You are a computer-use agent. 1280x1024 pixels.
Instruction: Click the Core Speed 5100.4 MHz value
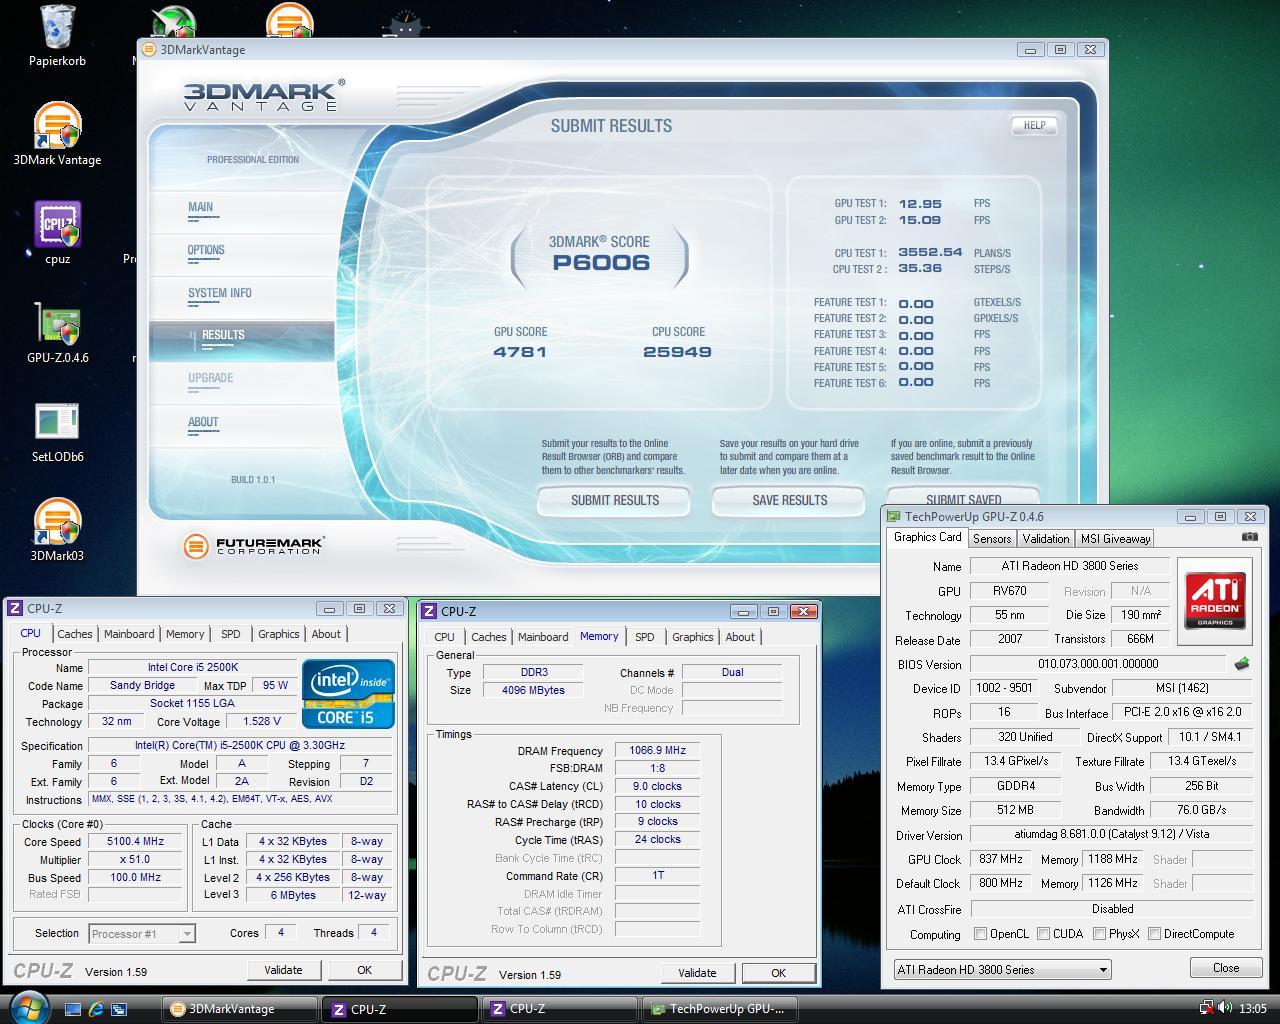[x=135, y=842]
